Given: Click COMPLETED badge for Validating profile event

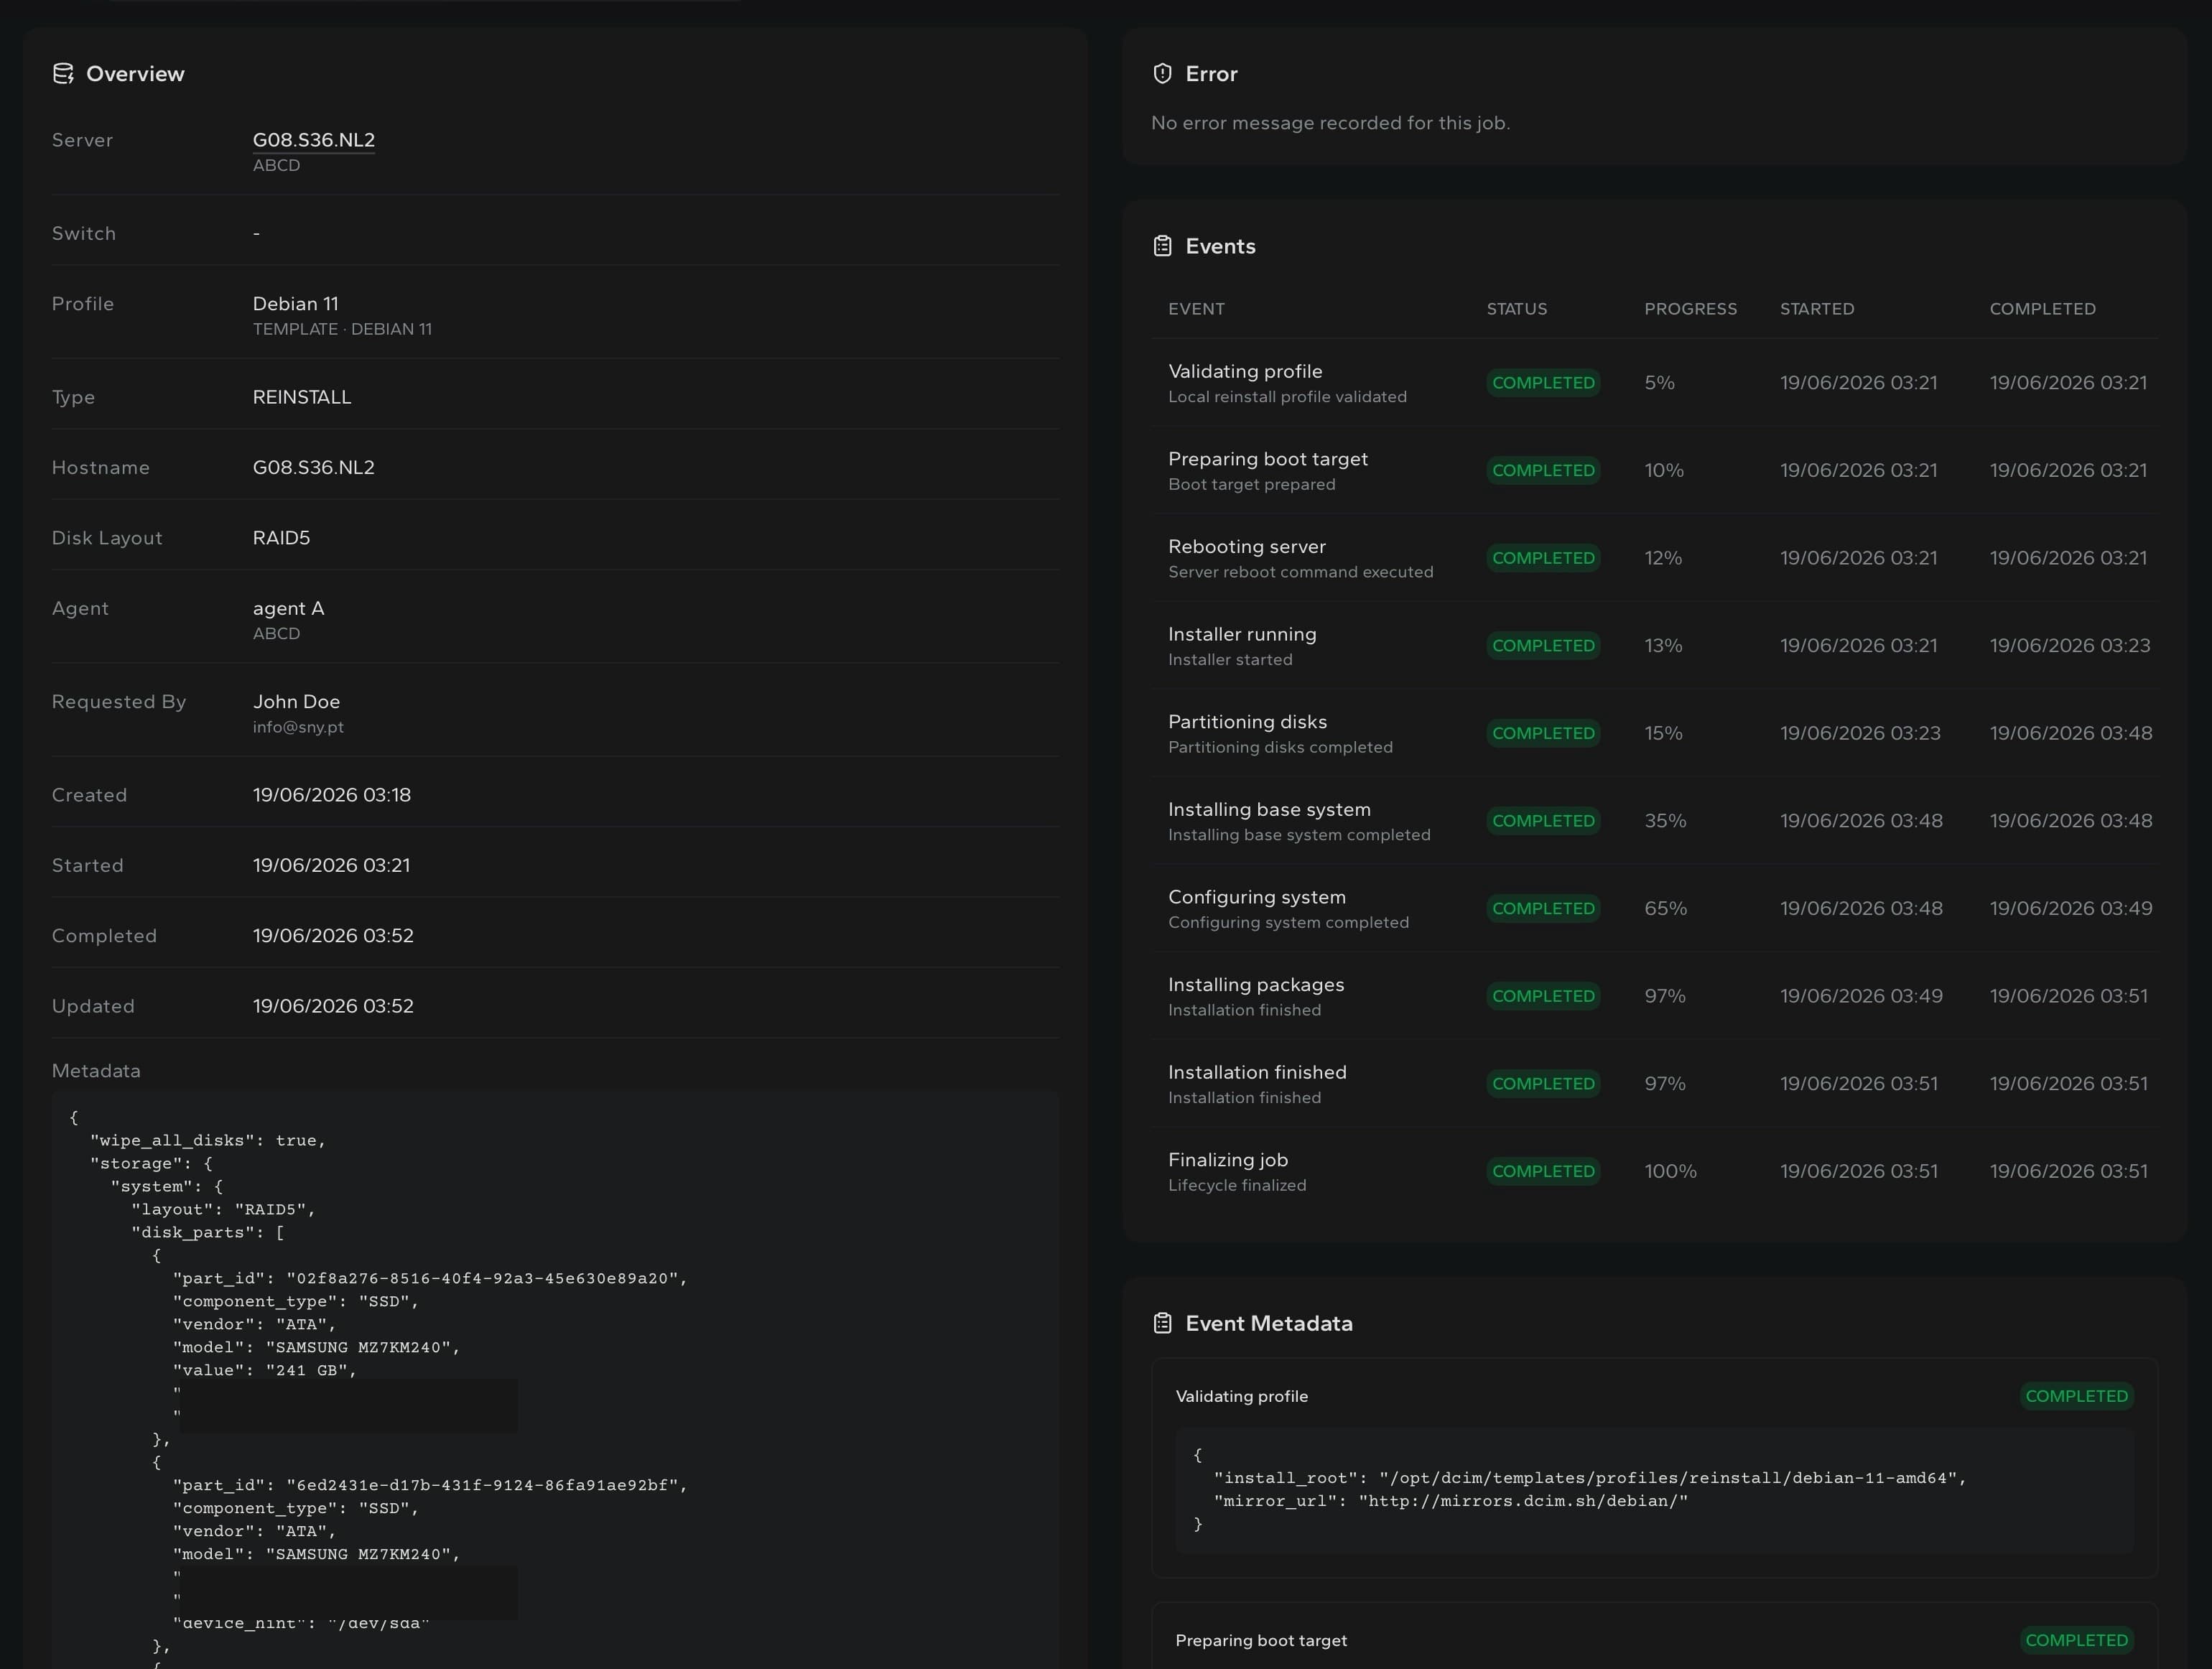Looking at the screenshot, I should 1543,383.
